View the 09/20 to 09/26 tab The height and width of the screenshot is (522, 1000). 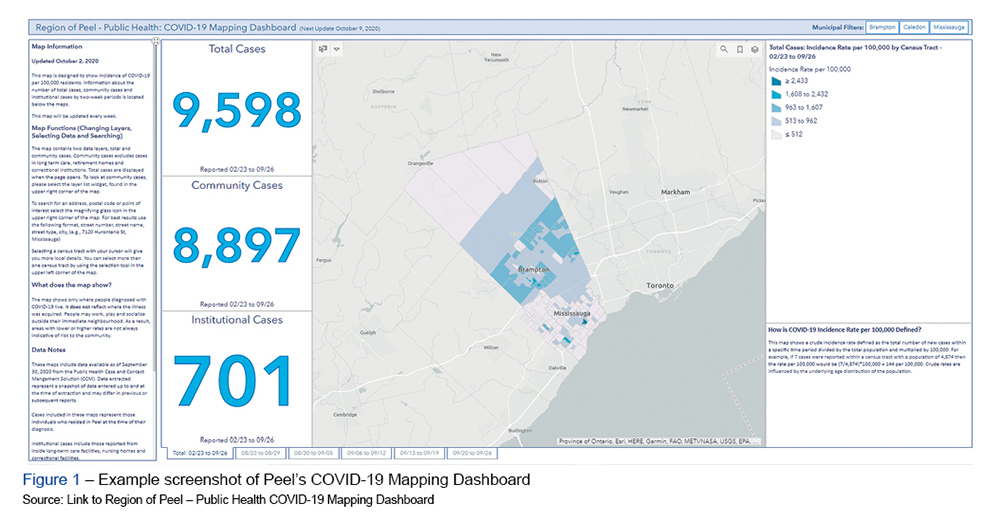point(471,452)
